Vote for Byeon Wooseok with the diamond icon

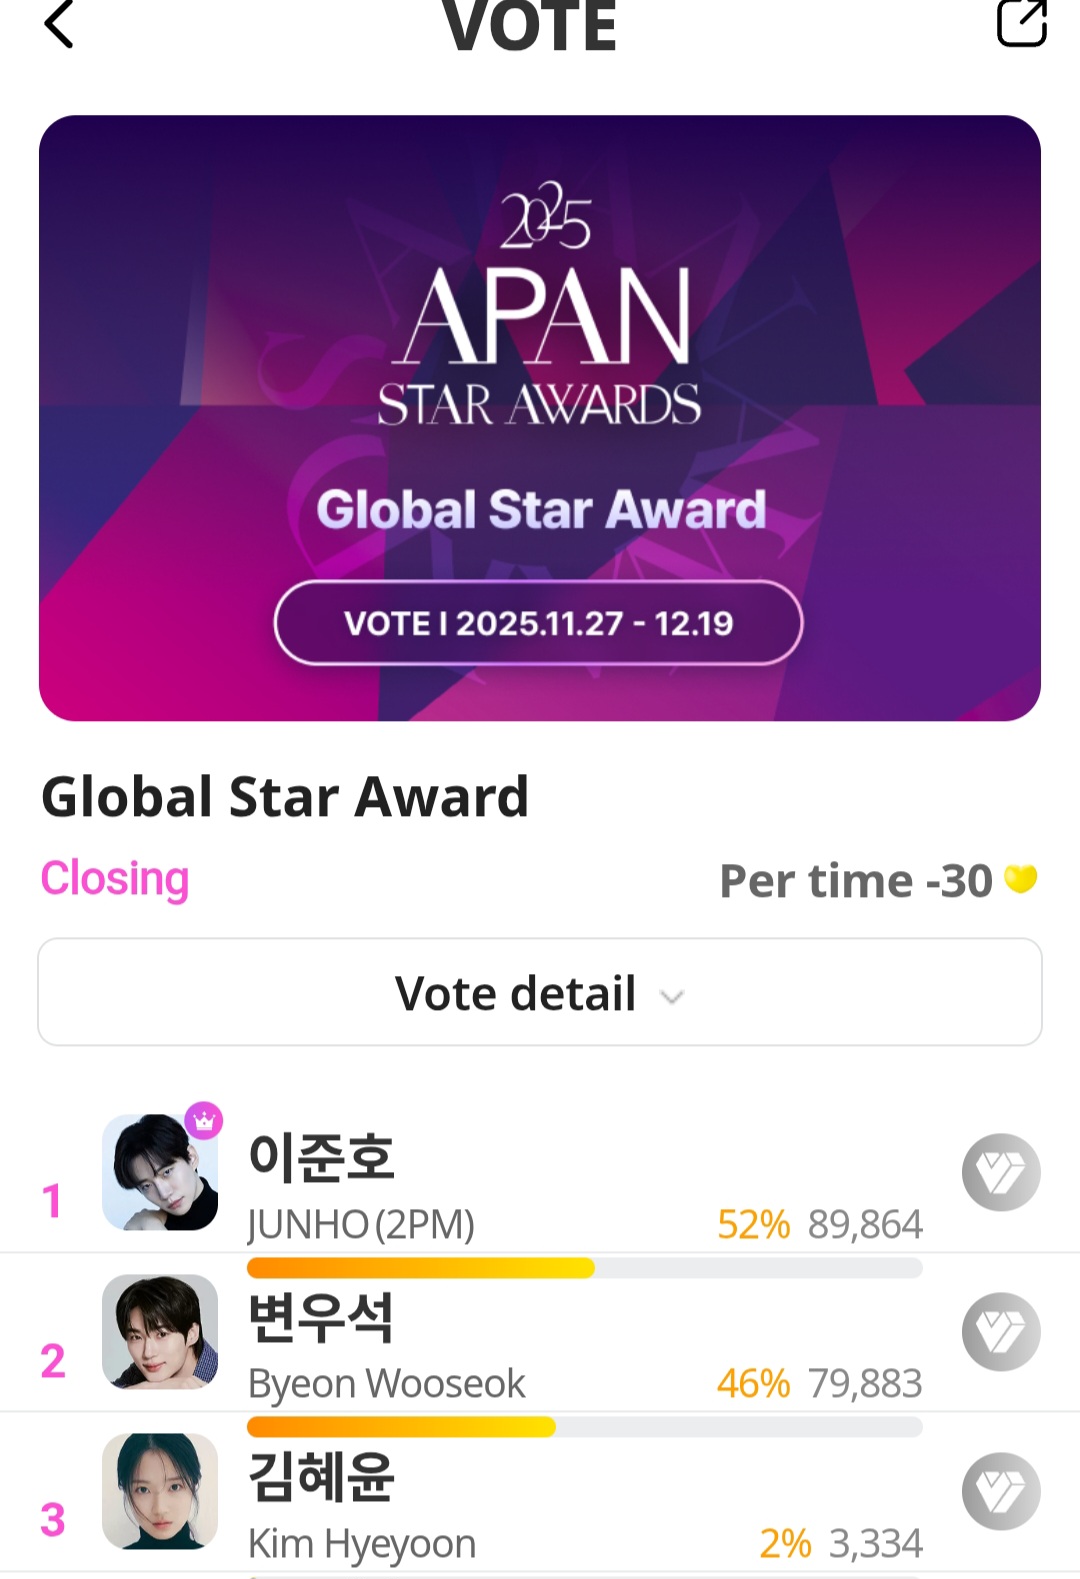[x=1001, y=1332]
